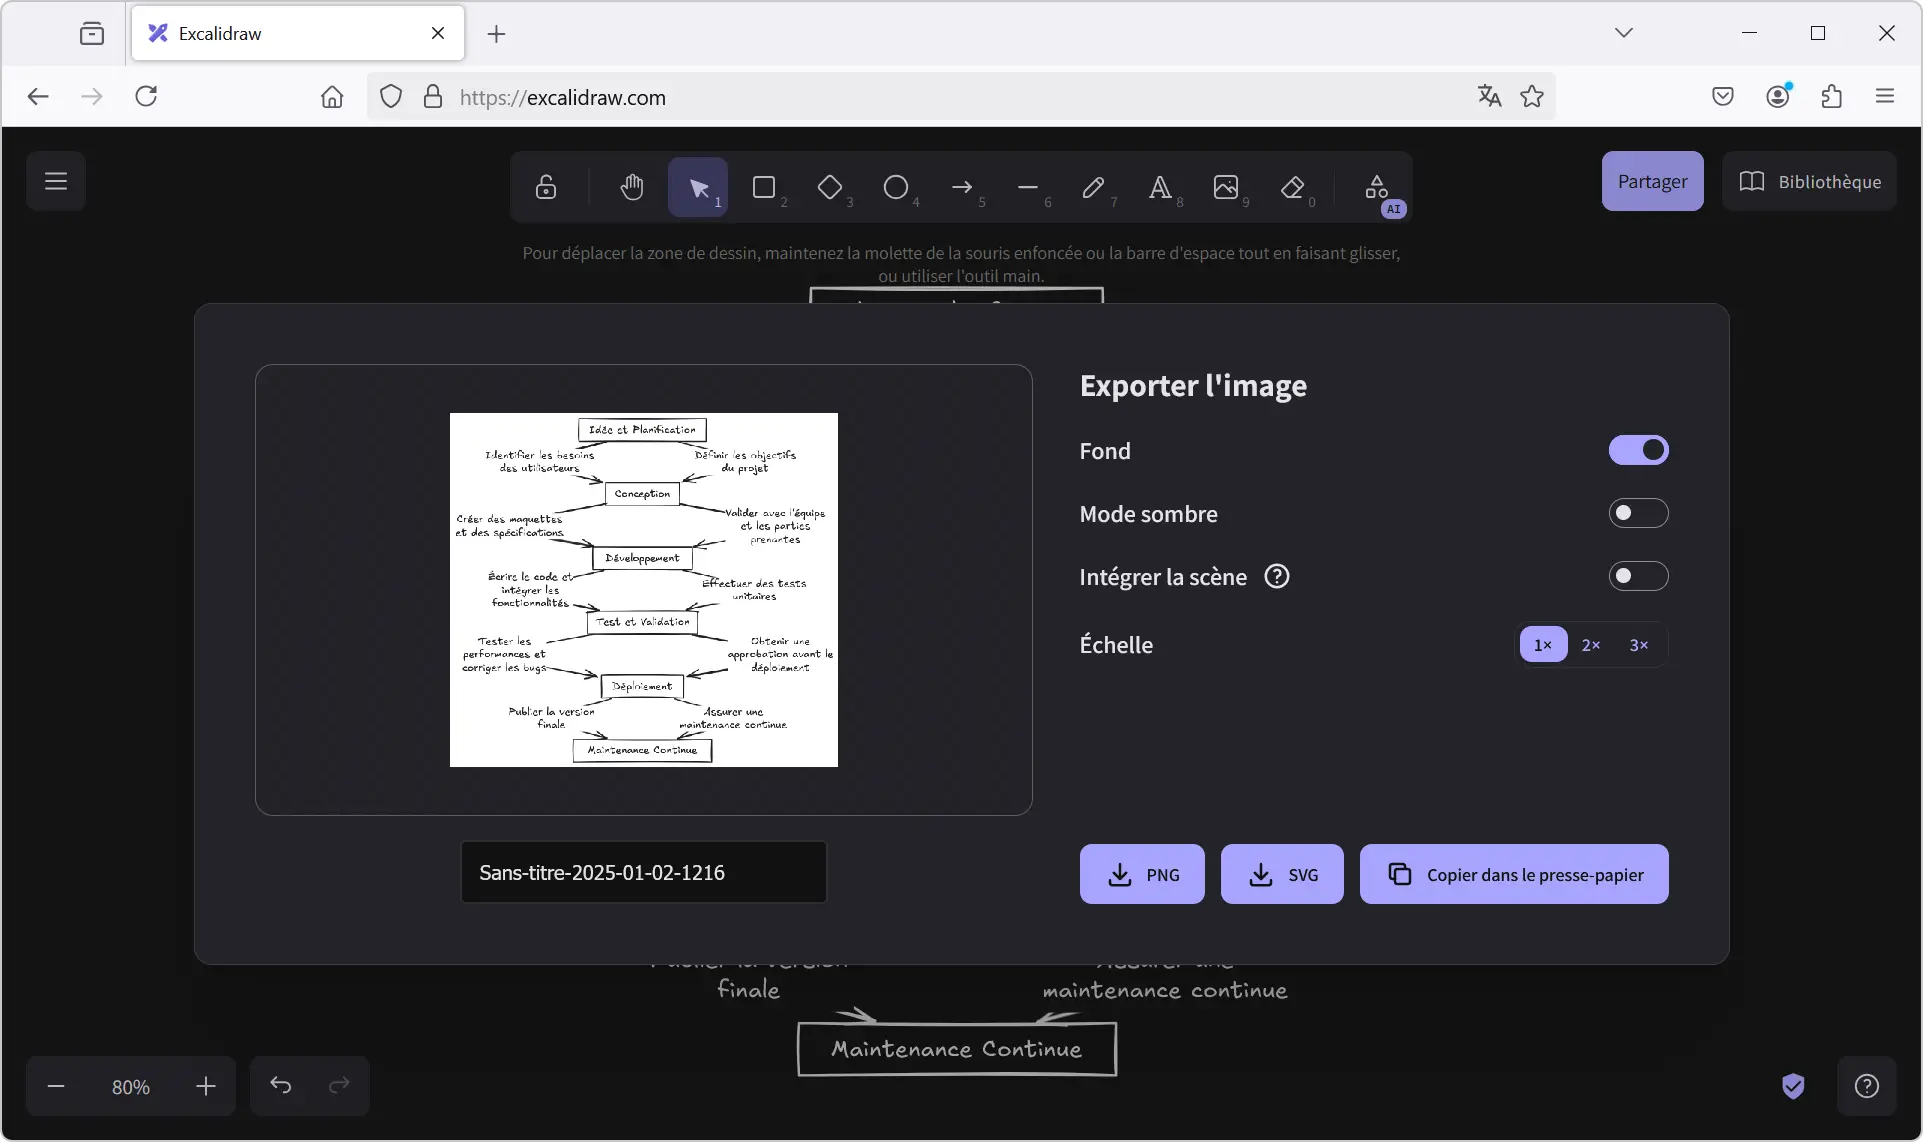Screen dimensions: 1923x1142
Task: Enable the Intégrer la scène switch
Action: click(1638, 576)
